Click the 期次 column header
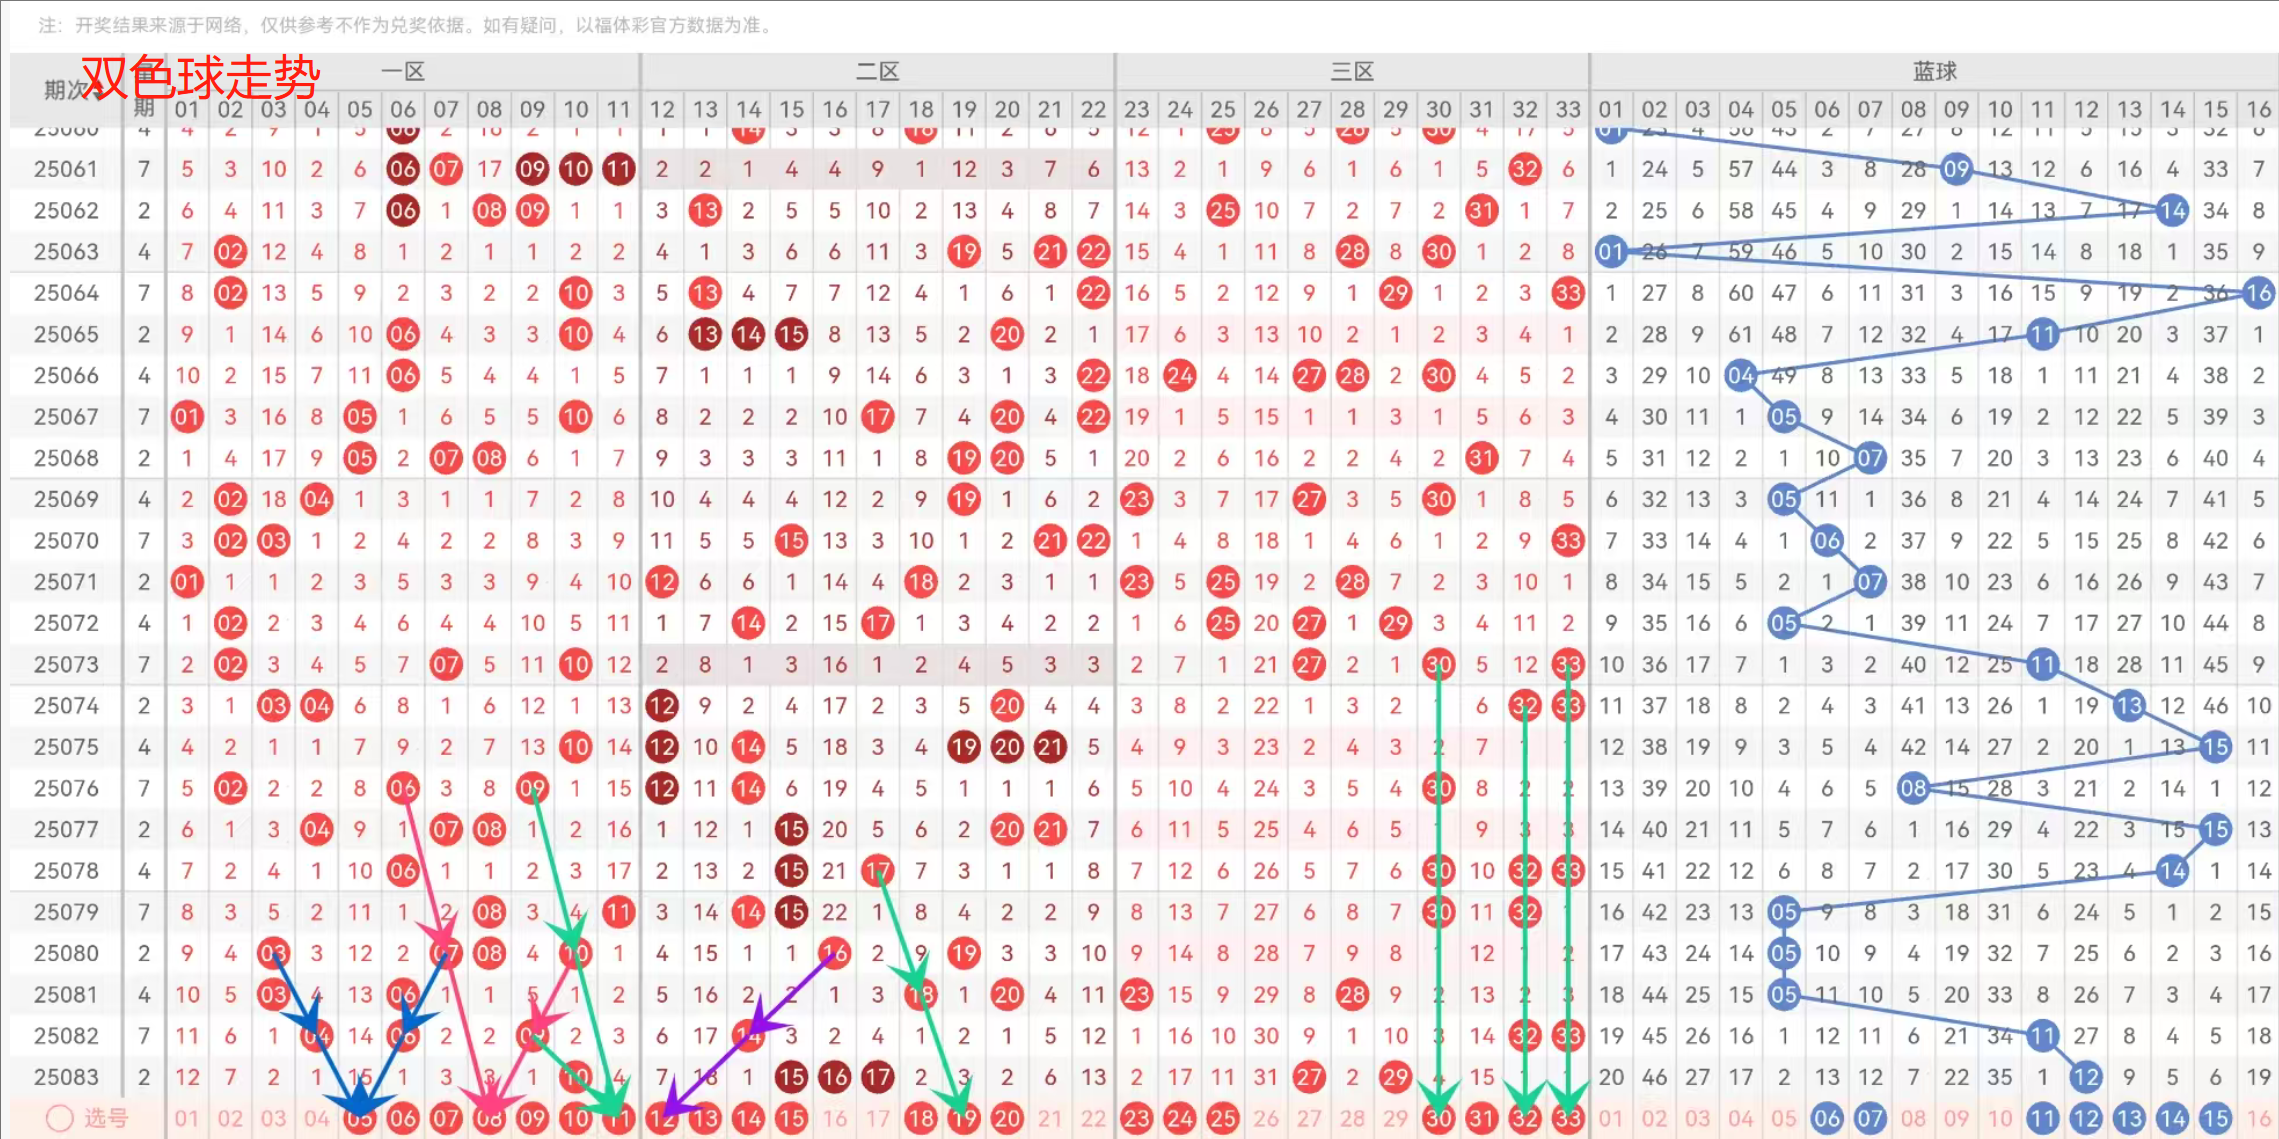2279x1139 pixels. click(62, 90)
